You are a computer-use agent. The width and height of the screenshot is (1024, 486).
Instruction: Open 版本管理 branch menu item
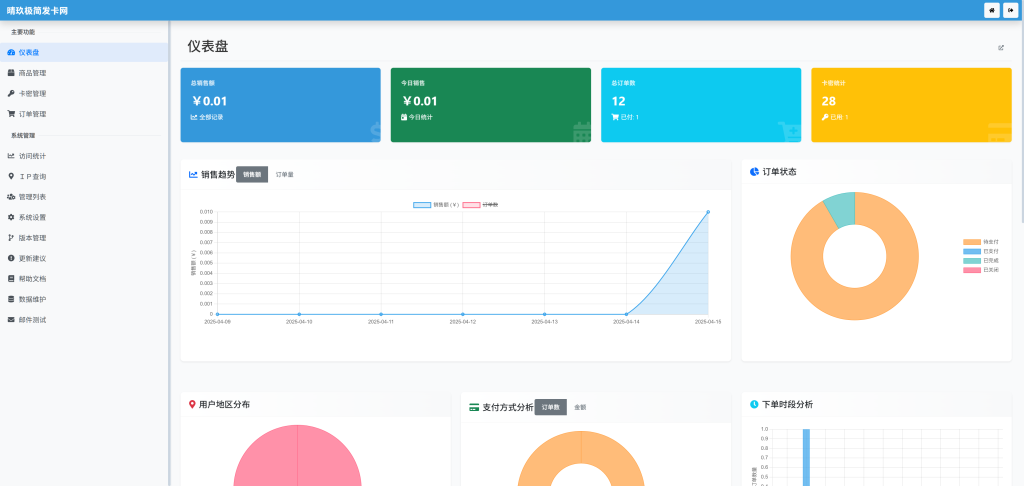point(32,238)
